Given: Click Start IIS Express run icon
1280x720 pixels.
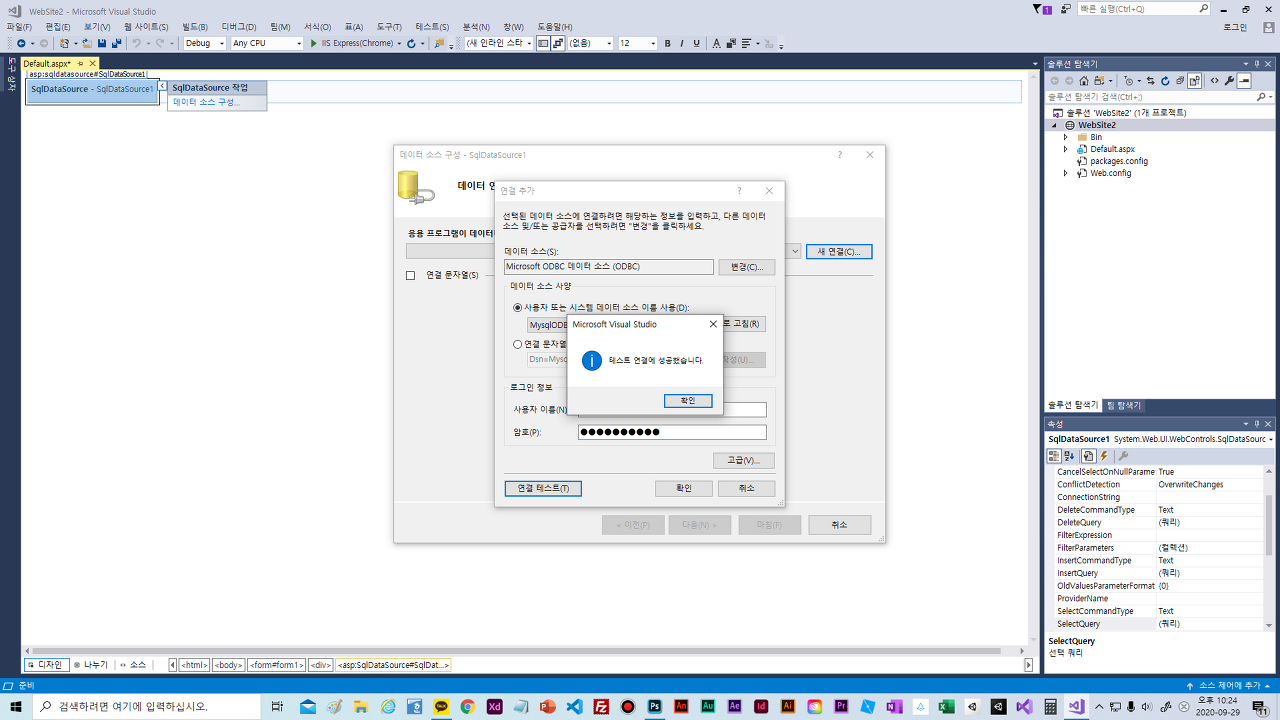Looking at the screenshot, I should coord(313,44).
